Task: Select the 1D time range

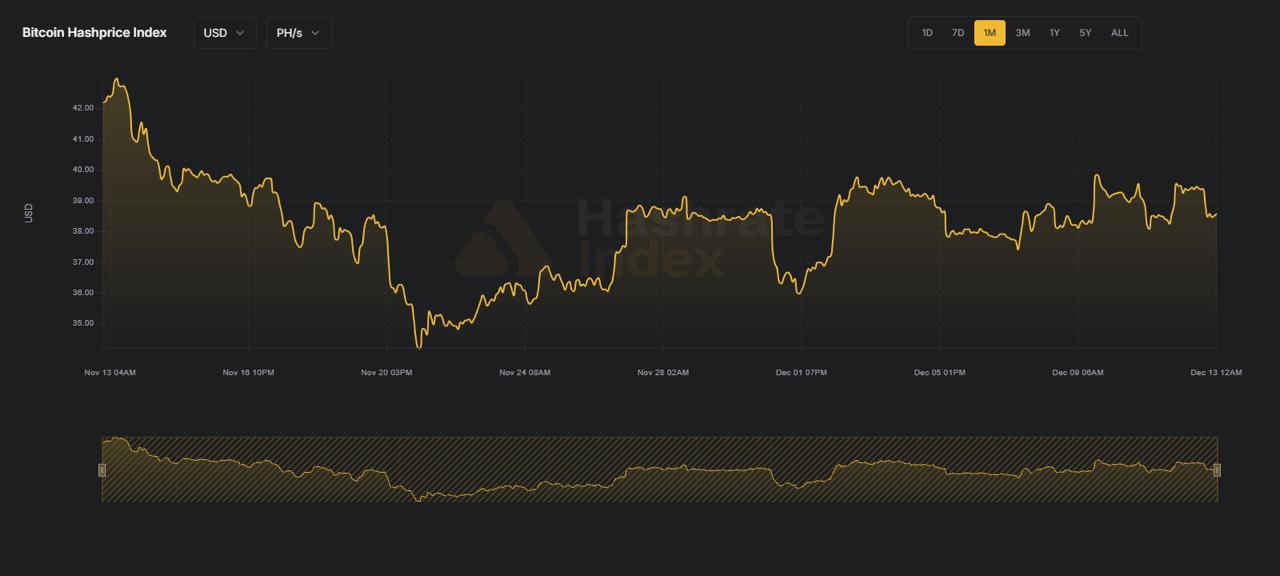Action: (x=925, y=32)
